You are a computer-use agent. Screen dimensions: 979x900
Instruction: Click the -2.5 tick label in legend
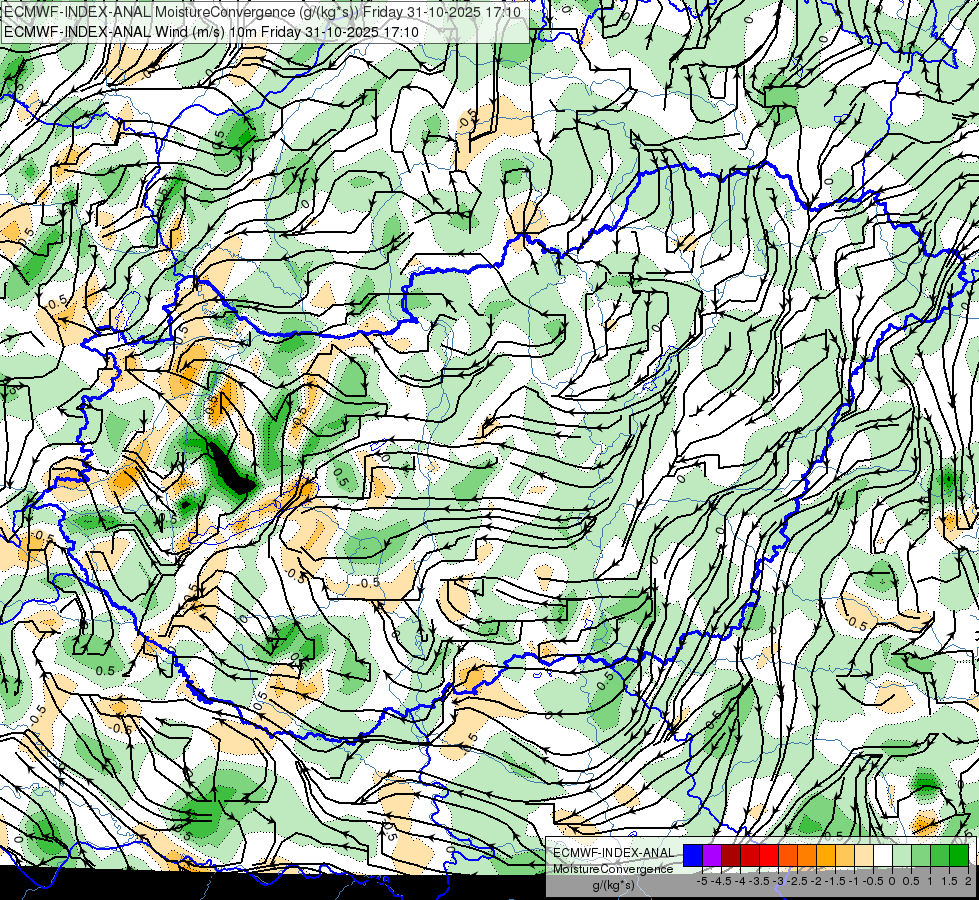(x=797, y=881)
